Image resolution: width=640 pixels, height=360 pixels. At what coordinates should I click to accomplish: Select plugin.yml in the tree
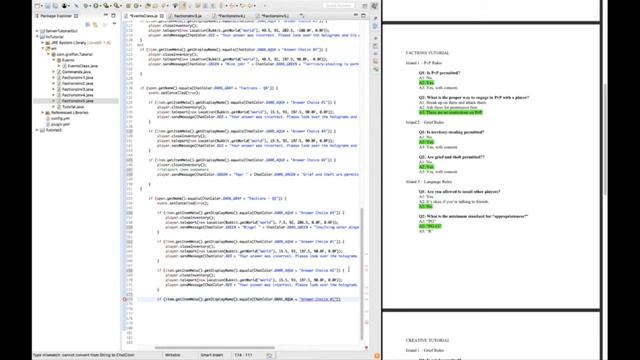tap(58, 124)
